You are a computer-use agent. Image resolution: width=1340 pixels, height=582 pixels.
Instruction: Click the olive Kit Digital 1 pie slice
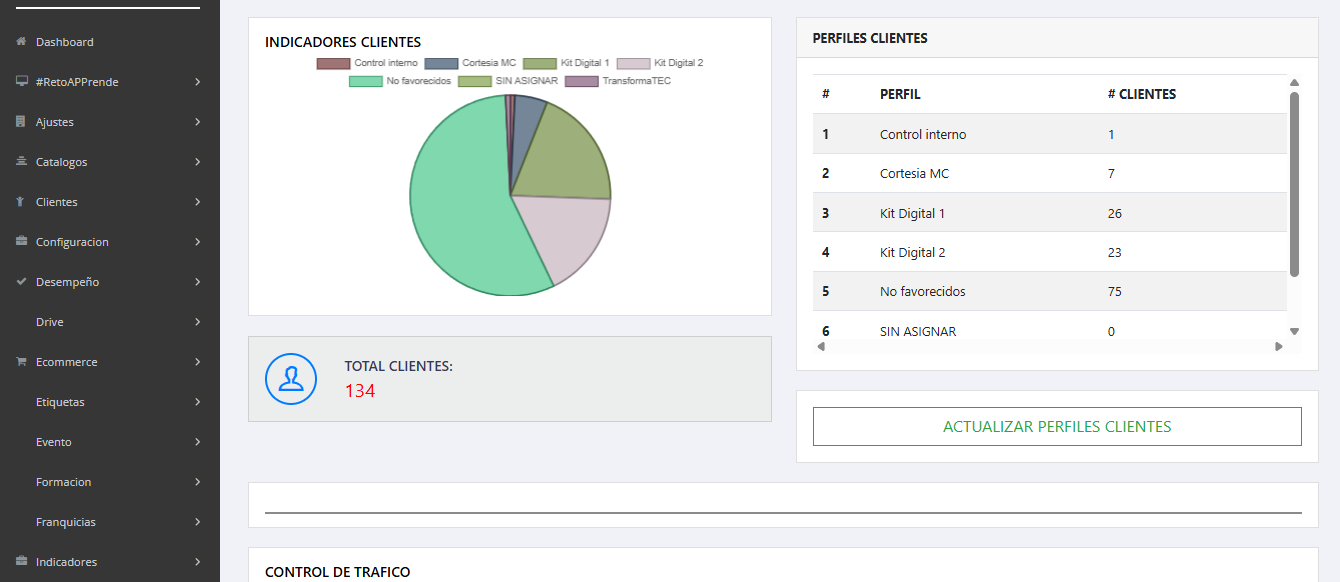567,155
